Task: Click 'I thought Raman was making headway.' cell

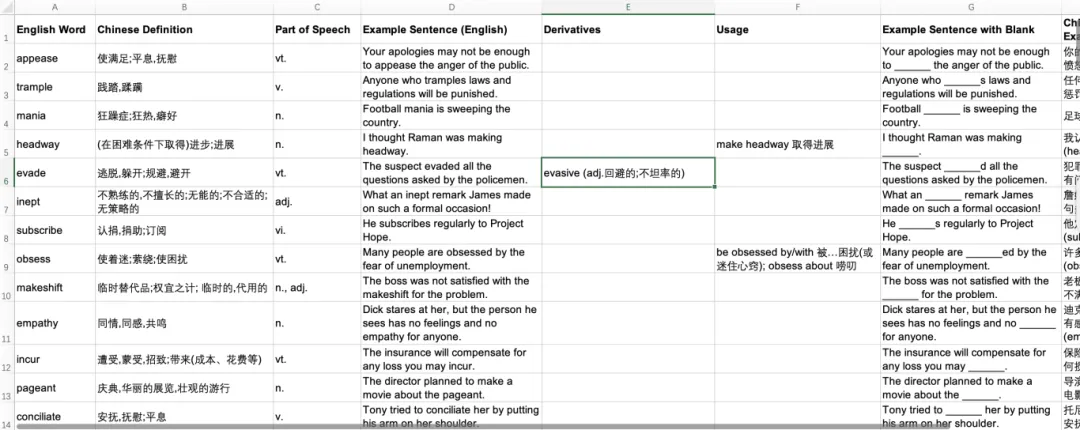Action: (451, 144)
